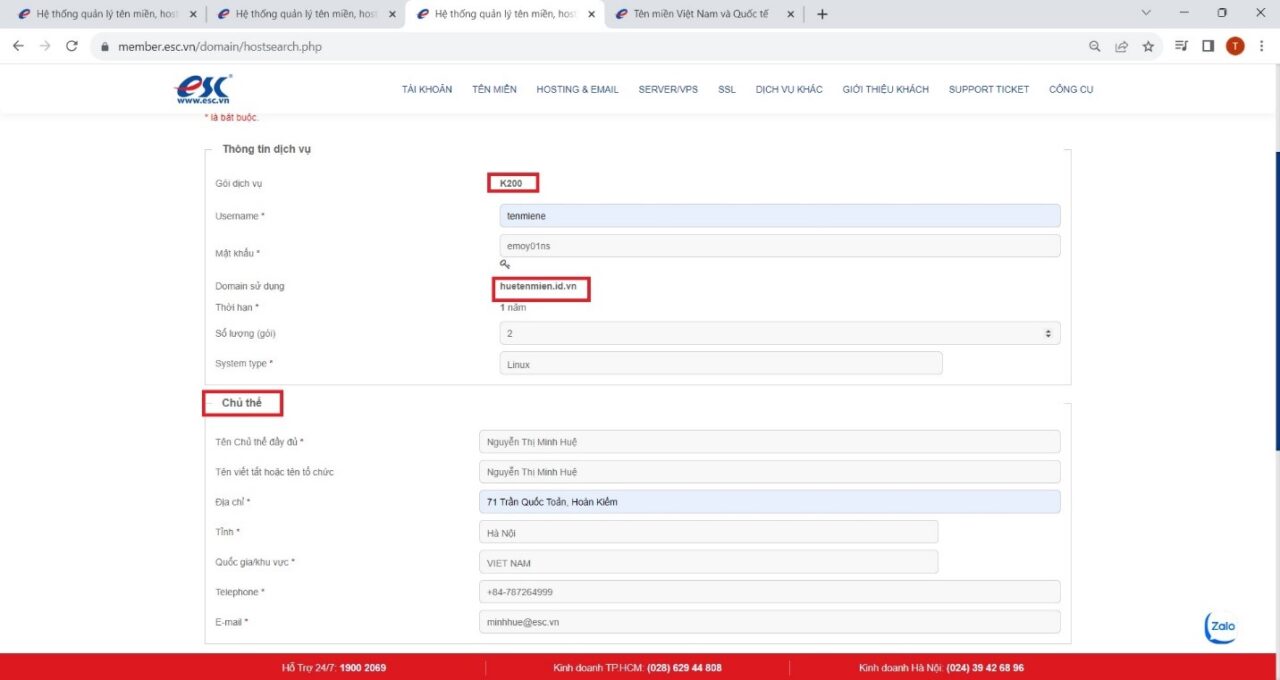Open Chrome three-dot menu
Viewport: 1280px width, 680px height.
(1261, 46)
